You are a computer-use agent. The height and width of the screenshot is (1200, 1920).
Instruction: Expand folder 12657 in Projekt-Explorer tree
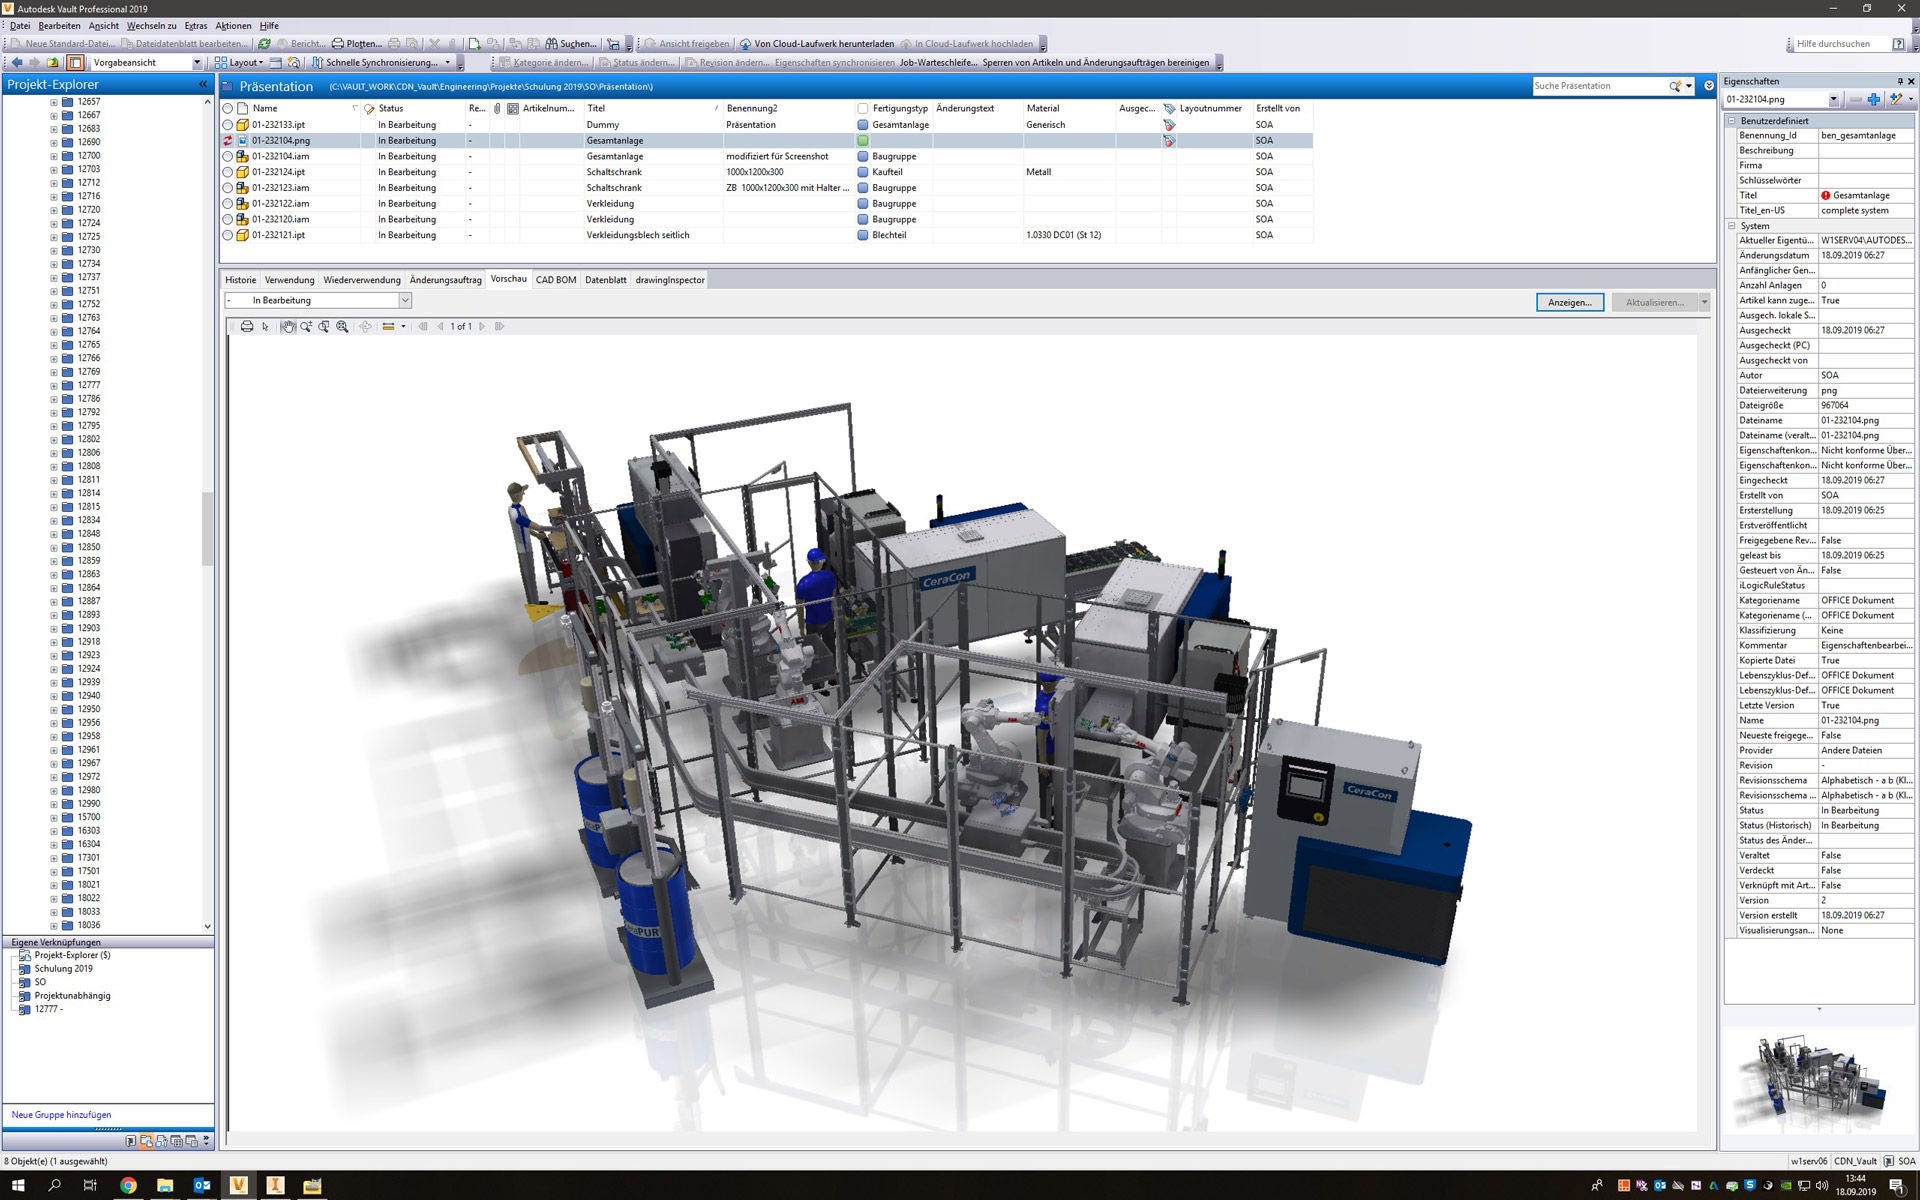click(x=54, y=102)
